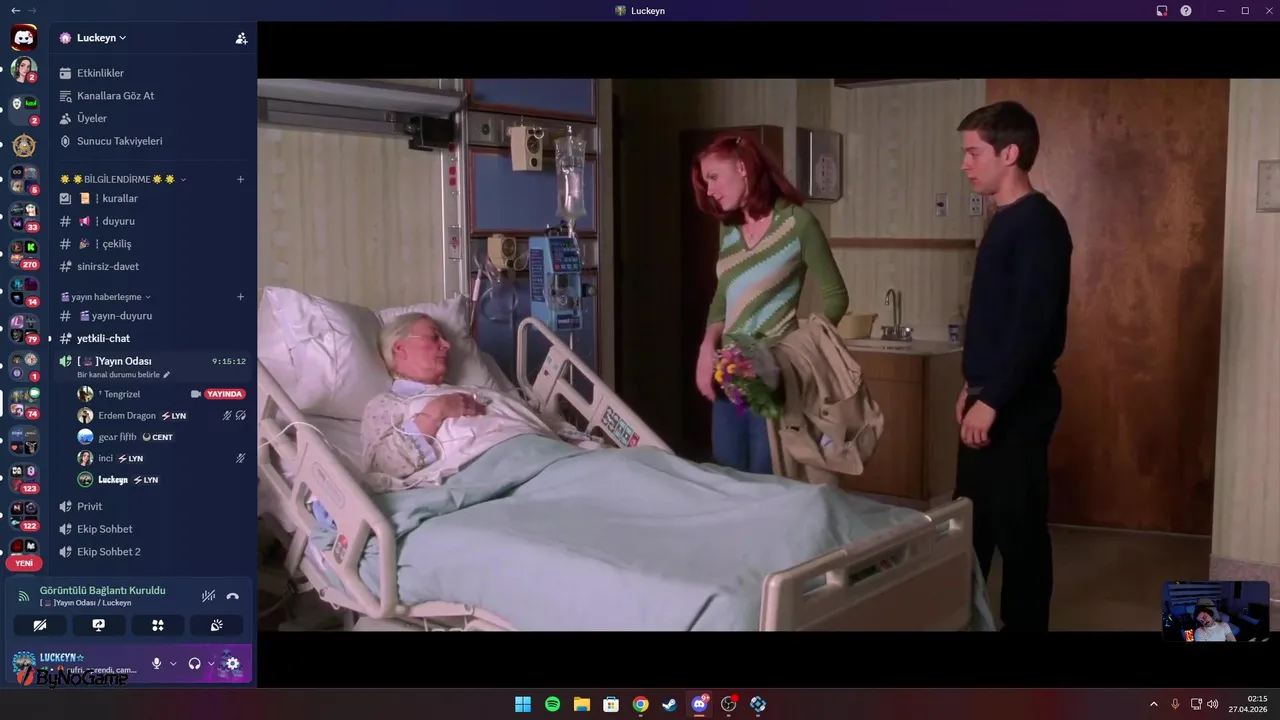Open the activities button in voice panel
1280x720 pixels.
(157, 625)
